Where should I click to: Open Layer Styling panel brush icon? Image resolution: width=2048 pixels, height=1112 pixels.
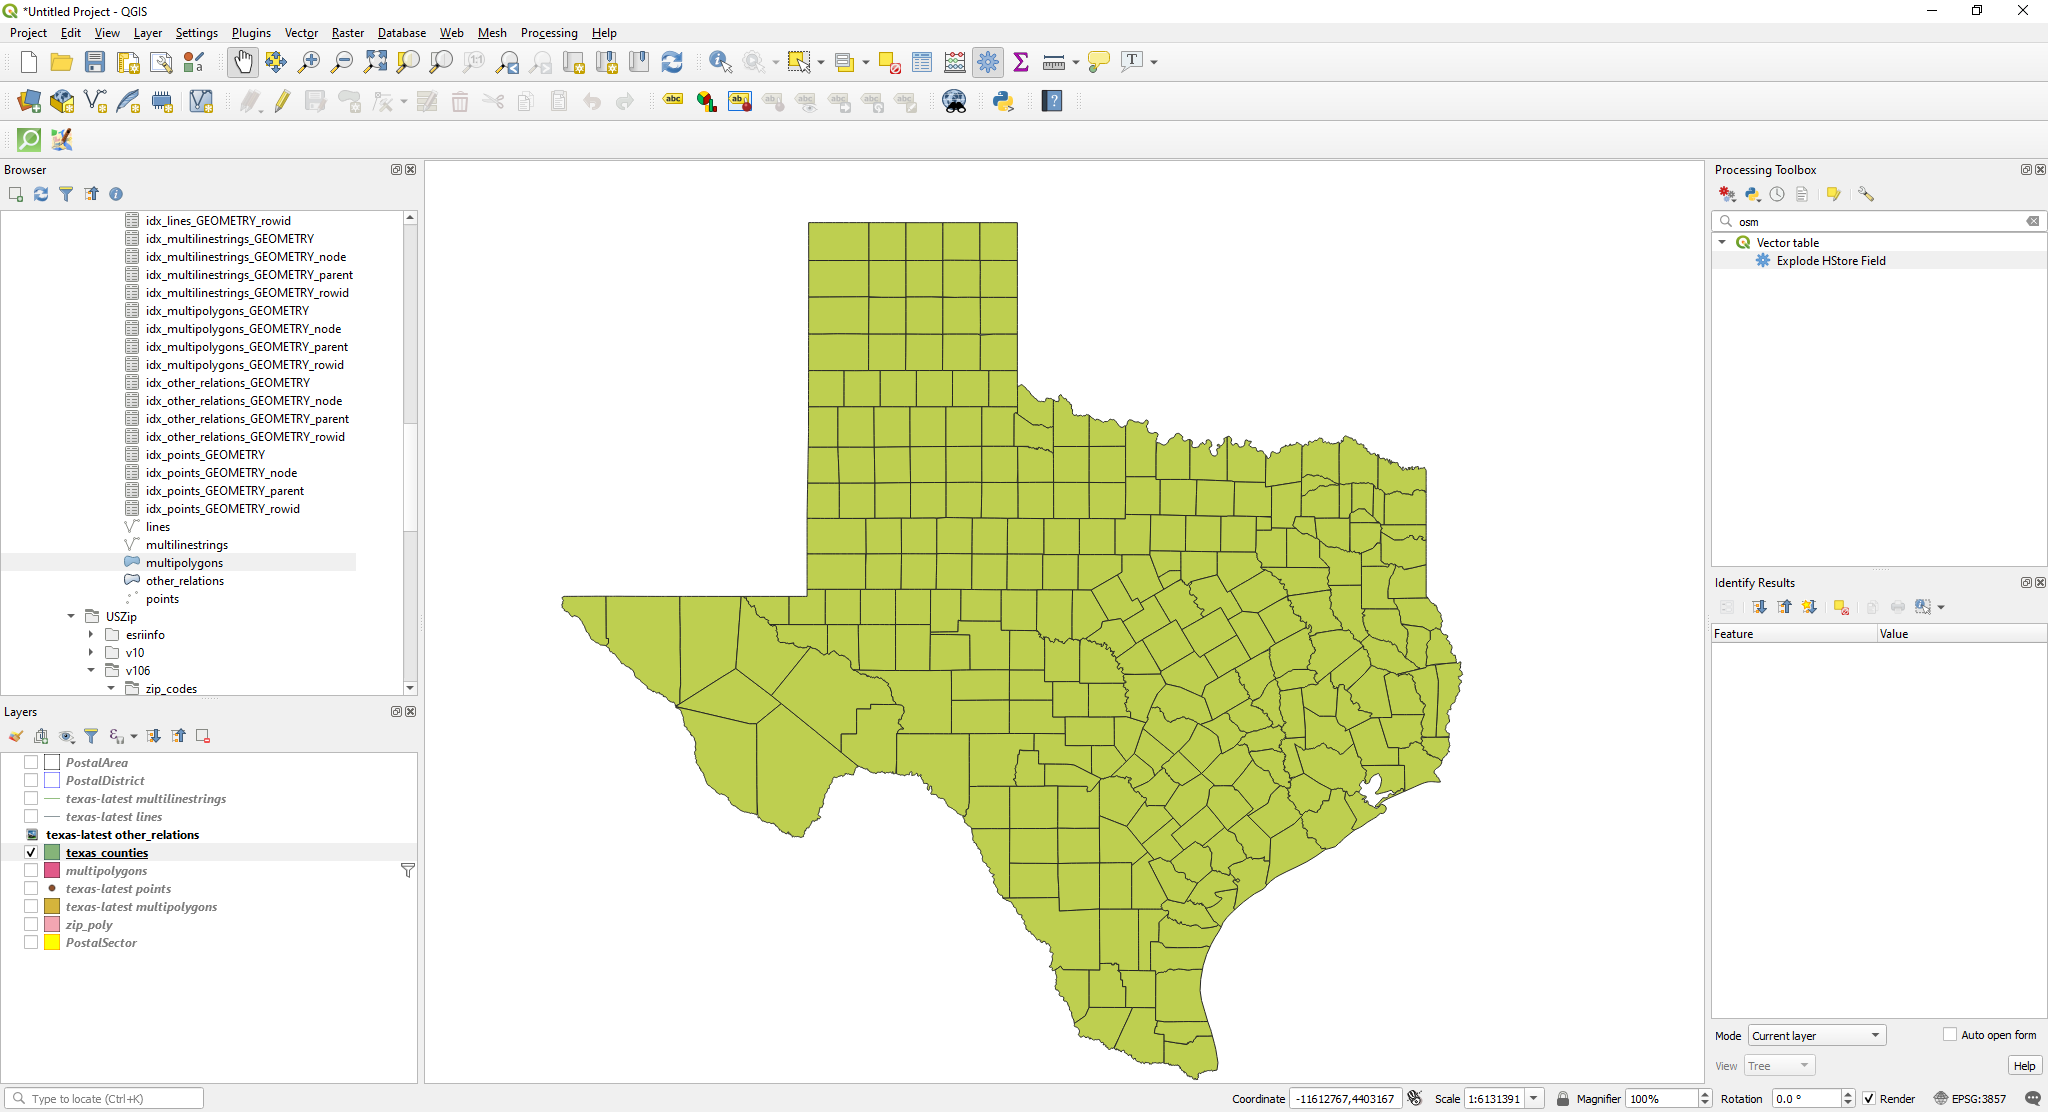(x=16, y=736)
